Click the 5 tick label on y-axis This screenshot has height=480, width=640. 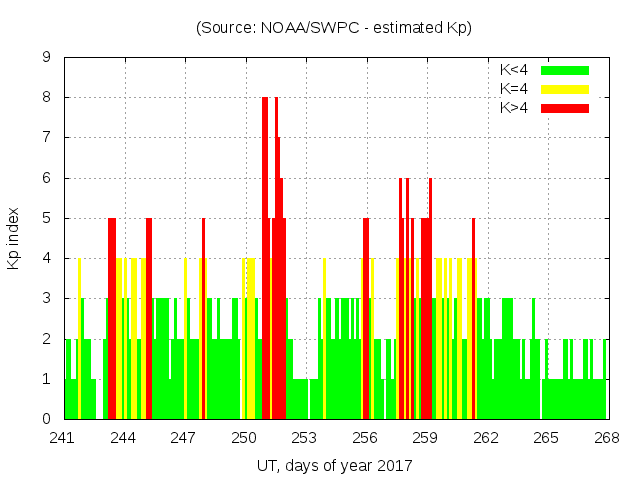46,218
